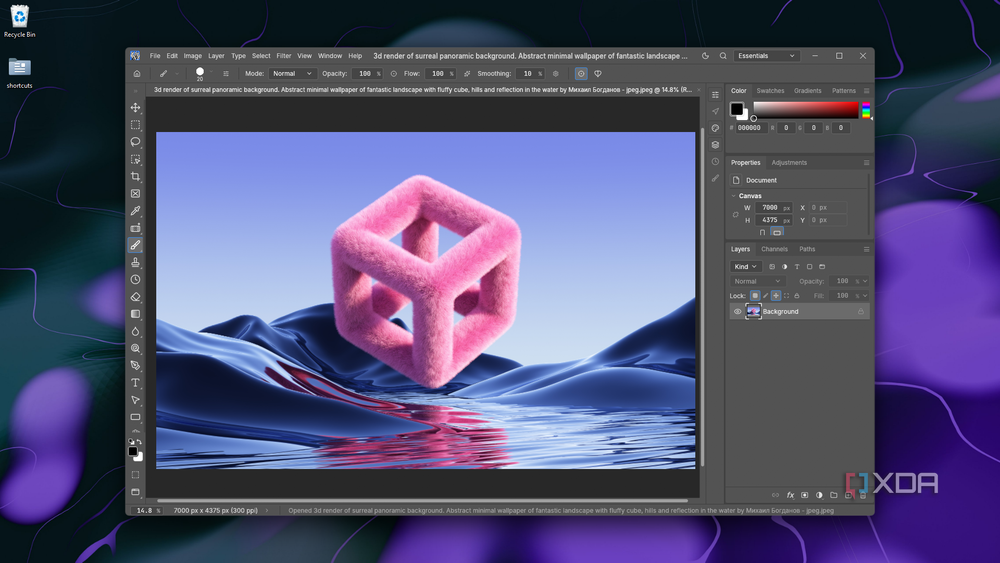Click the foreground color swatch in Color panel
Viewport: 1000px width, 563px height.
point(737,109)
